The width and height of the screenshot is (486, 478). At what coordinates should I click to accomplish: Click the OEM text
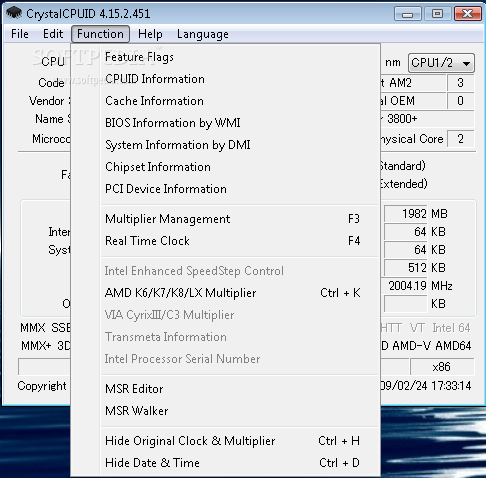[402, 101]
